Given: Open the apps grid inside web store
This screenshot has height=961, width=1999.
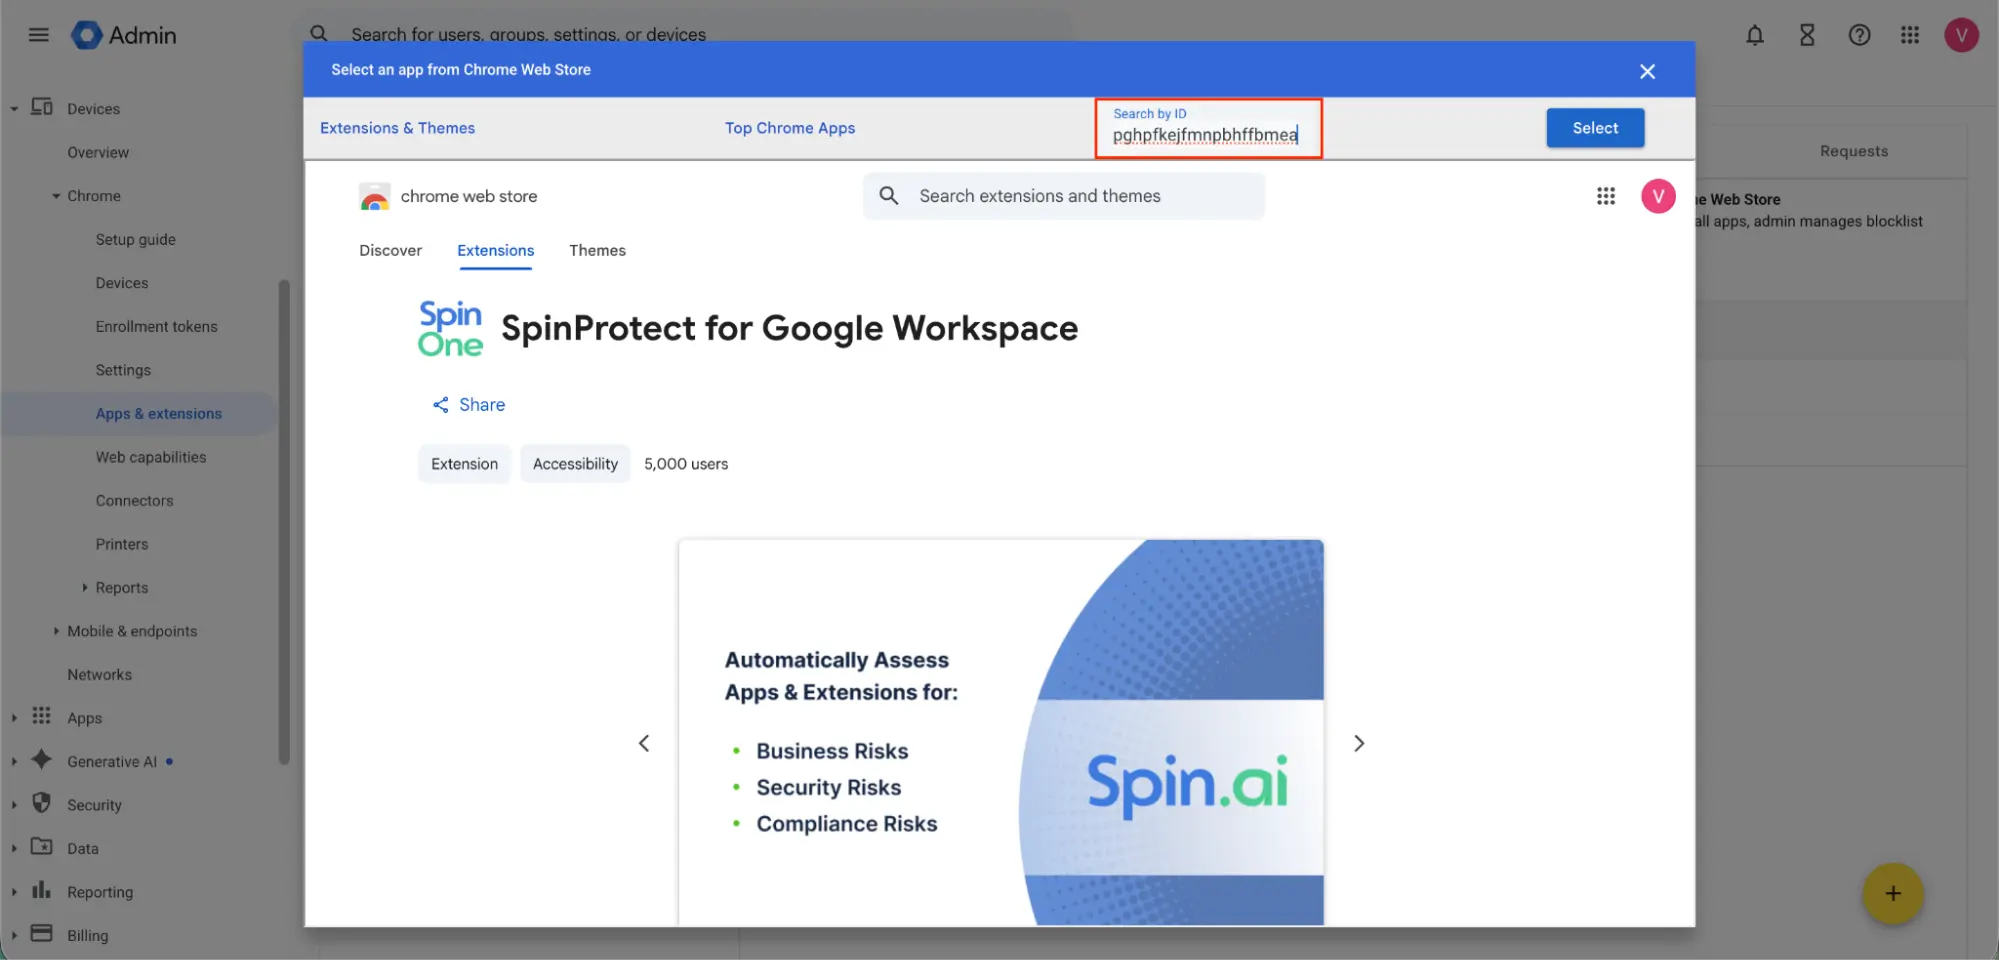Looking at the screenshot, I should [x=1606, y=196].
